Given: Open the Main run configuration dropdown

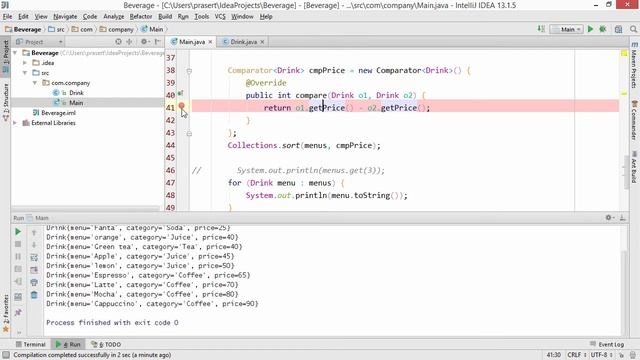Looking at the screenshot, I should coord(566,29).
